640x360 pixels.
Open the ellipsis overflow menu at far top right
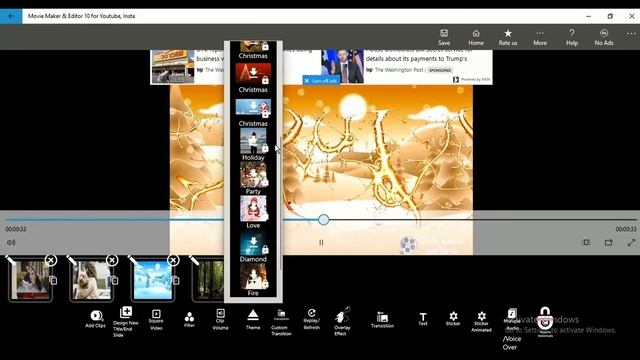(631, 34)
